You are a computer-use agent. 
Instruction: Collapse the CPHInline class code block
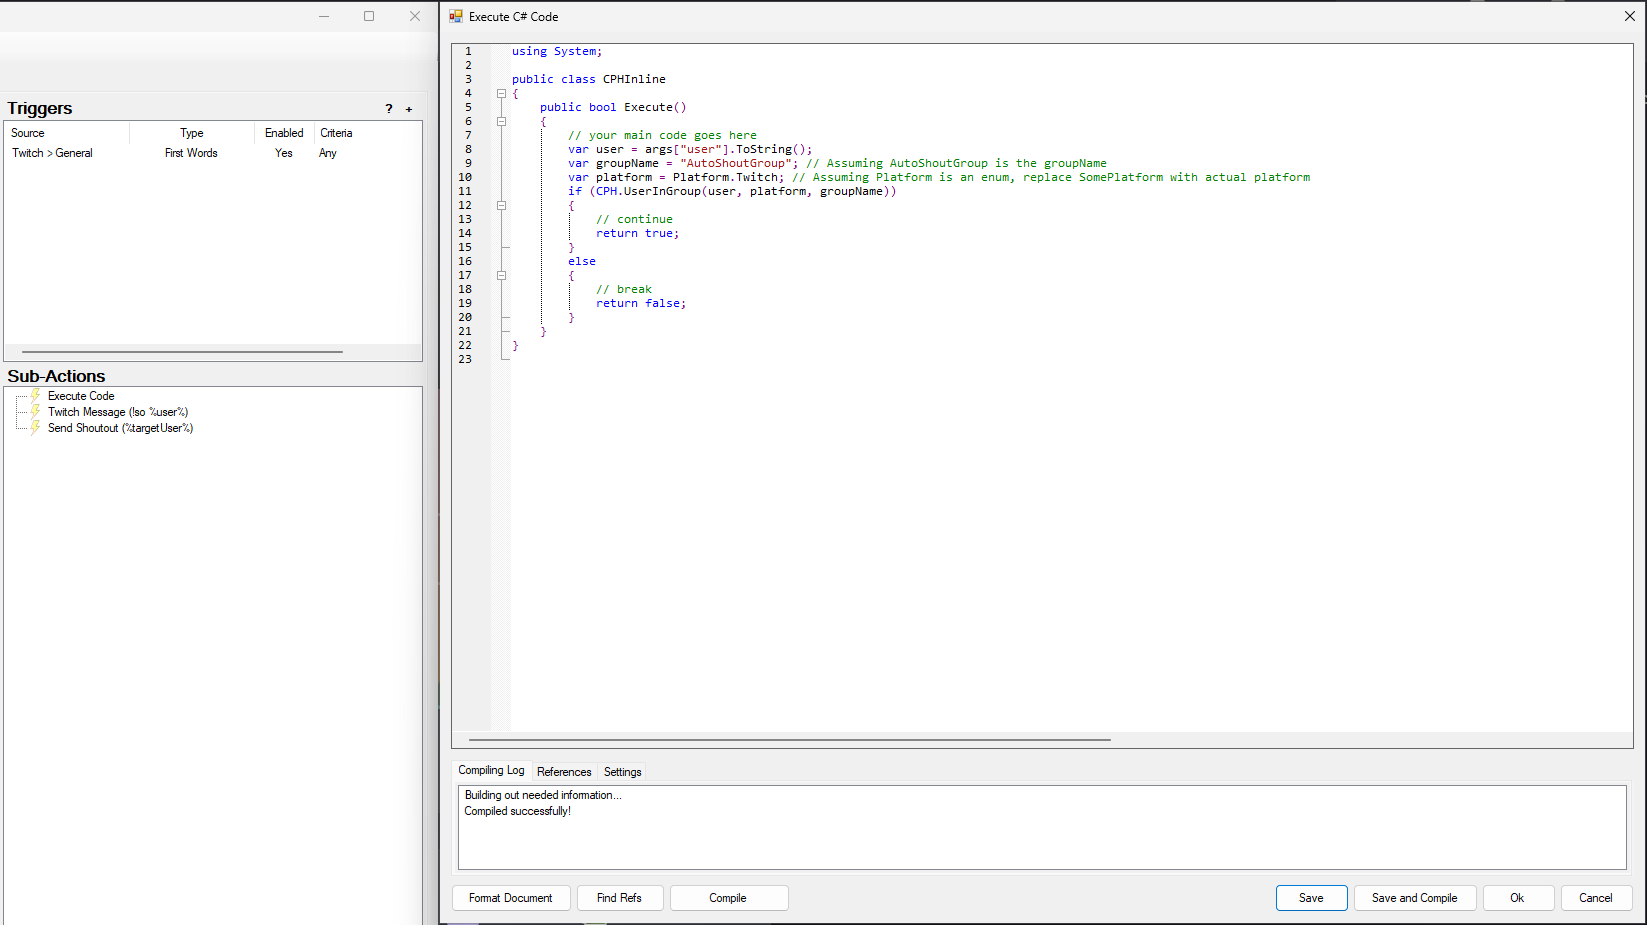[x=501, y=93]
